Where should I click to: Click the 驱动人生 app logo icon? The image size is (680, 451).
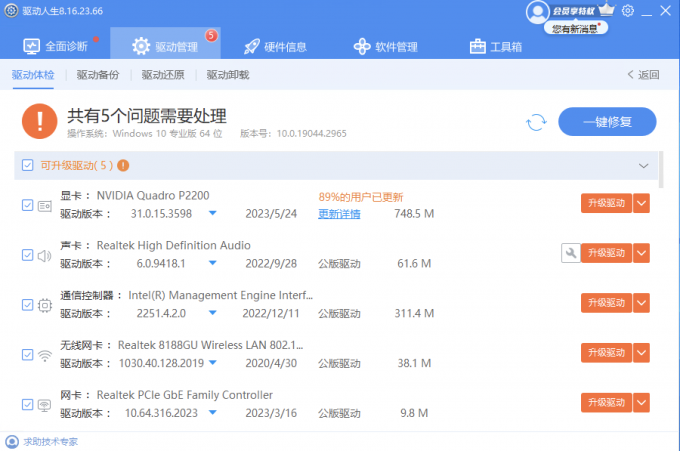(x=11, y=11)
